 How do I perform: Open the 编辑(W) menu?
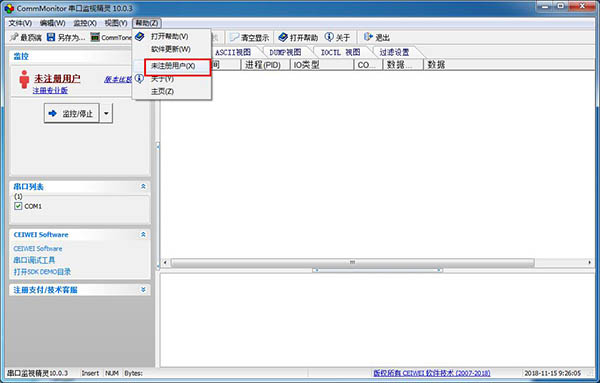point(52,23)
